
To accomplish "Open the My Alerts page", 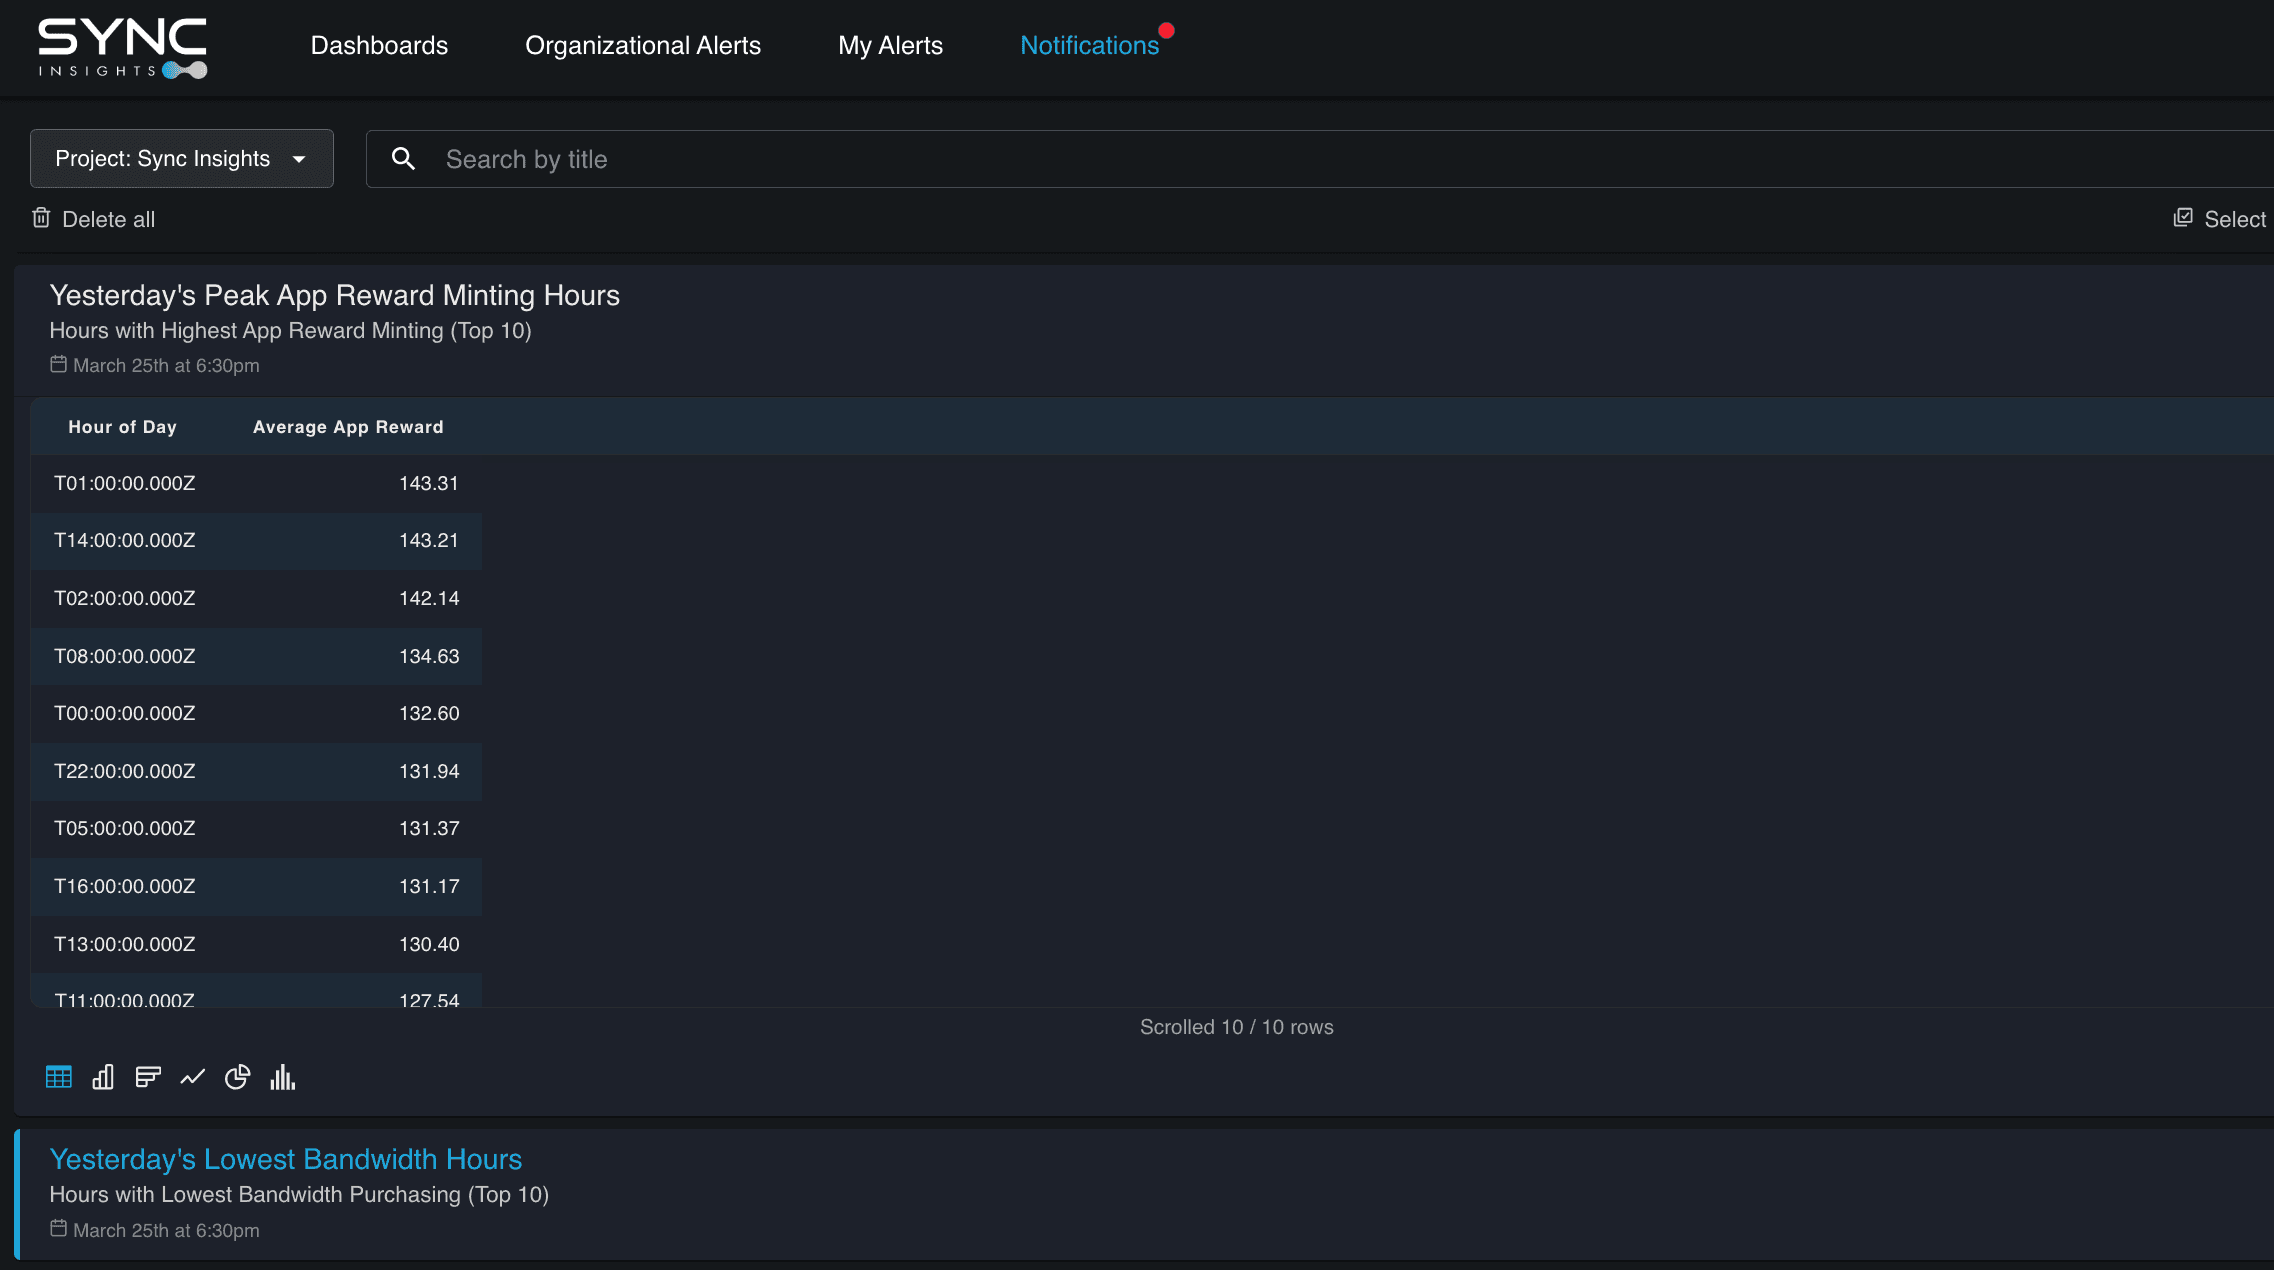I will coord(890,45).
